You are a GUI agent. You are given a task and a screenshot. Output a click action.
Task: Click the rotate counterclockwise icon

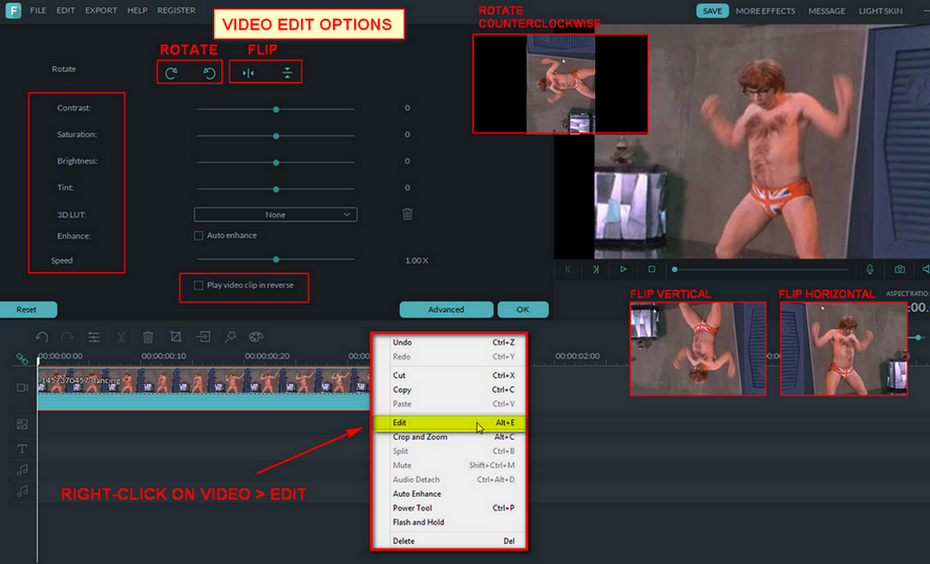point(210,73)
